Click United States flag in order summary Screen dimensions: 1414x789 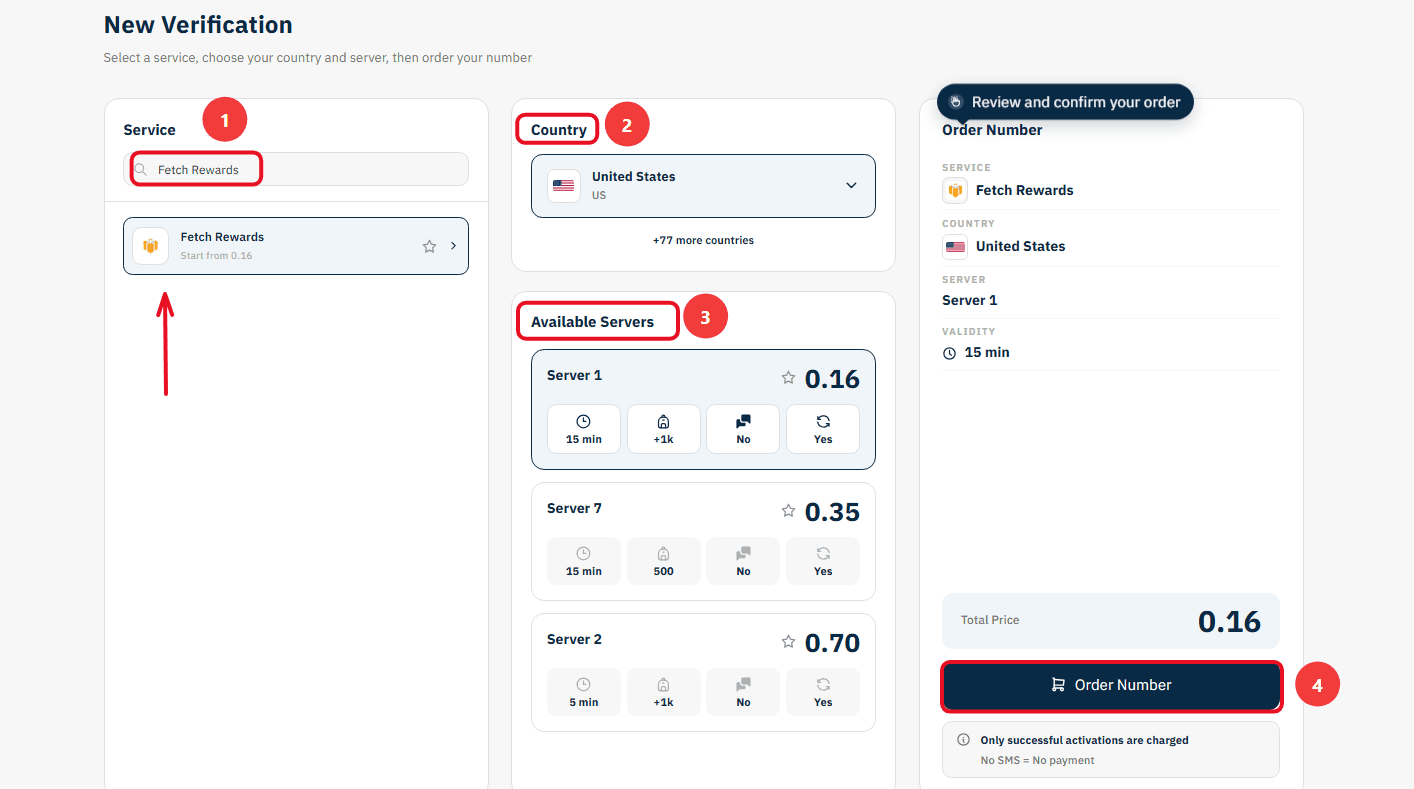pyautogui.click(x=955, y=246)
